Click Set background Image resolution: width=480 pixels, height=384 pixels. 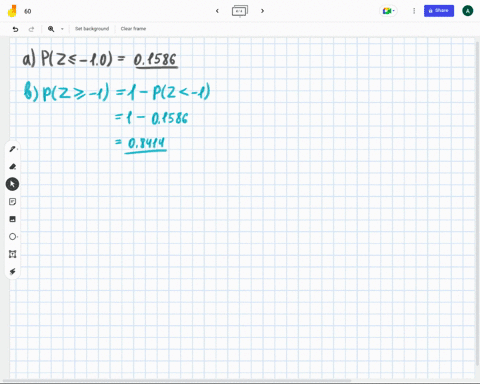pos(92,29)
